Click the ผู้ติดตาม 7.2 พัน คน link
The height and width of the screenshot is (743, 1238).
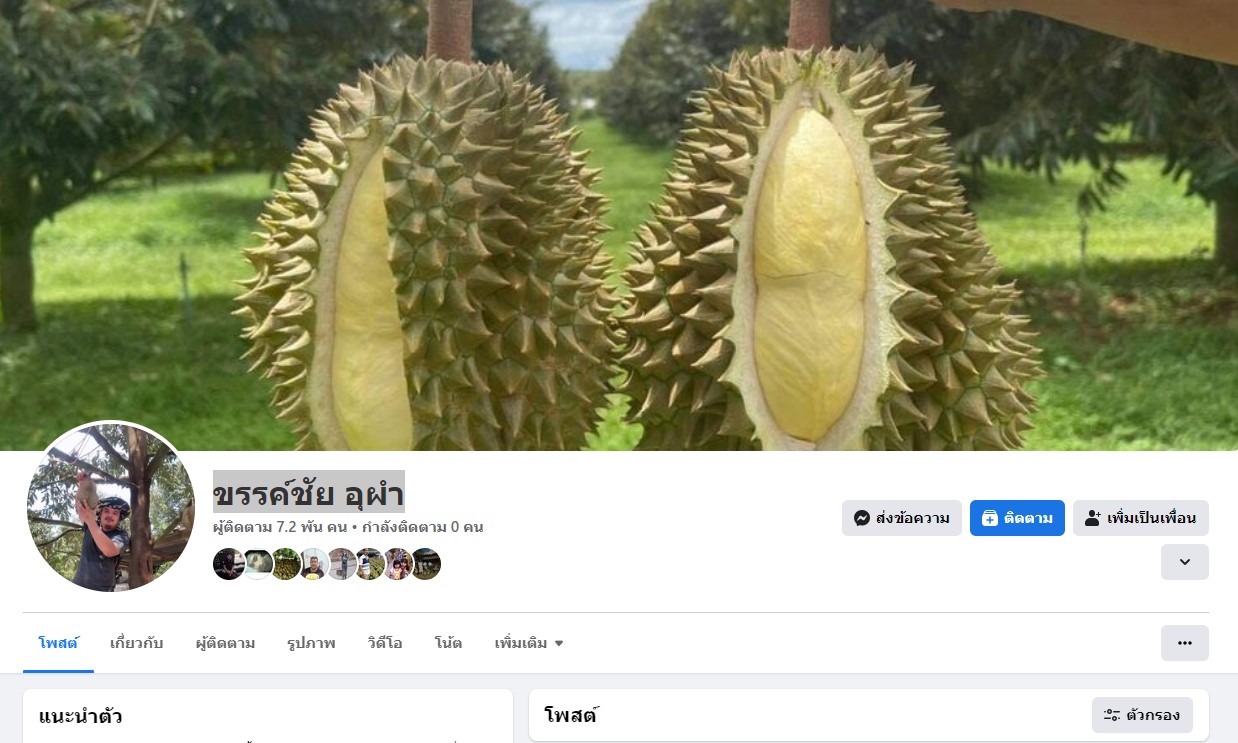pyautogui.click(x=280, y=526)
